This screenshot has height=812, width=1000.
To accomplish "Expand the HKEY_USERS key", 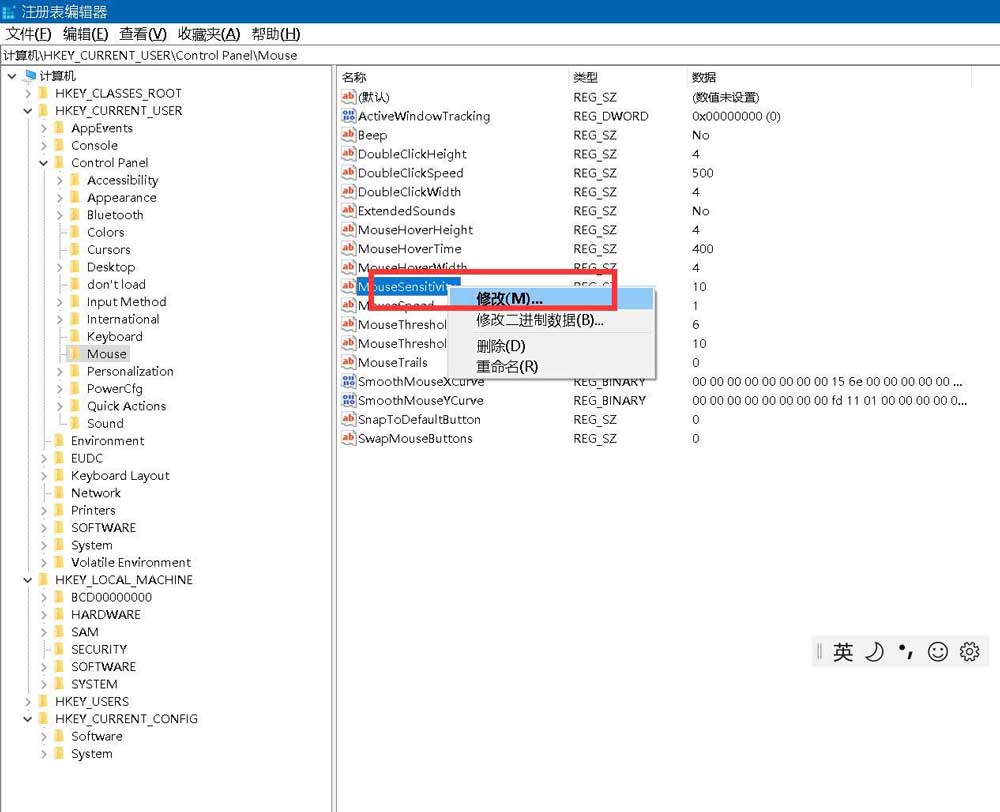I will (28, 702).
